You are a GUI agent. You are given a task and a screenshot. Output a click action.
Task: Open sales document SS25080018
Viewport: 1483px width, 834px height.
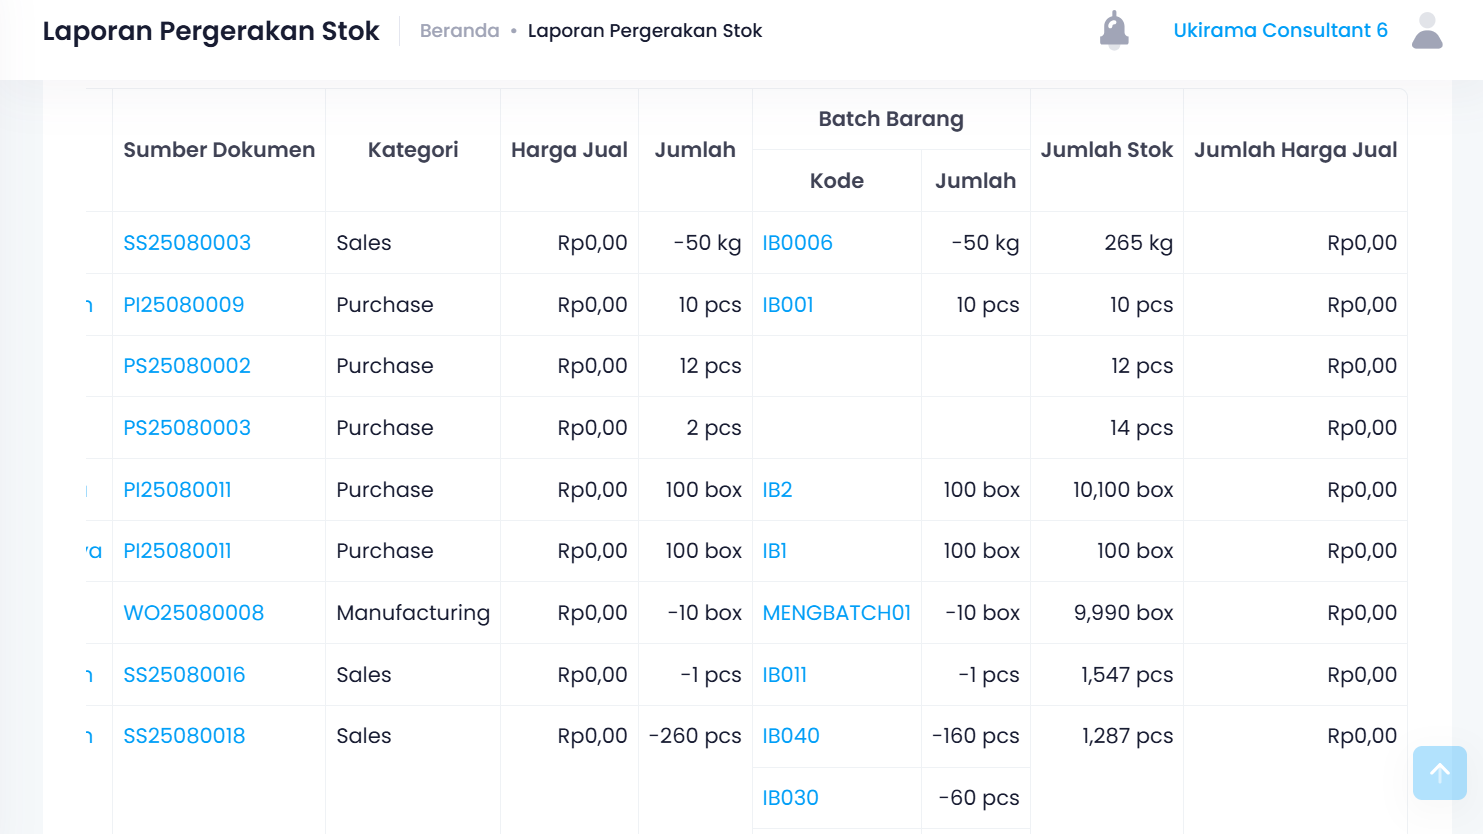pos(184,736)
